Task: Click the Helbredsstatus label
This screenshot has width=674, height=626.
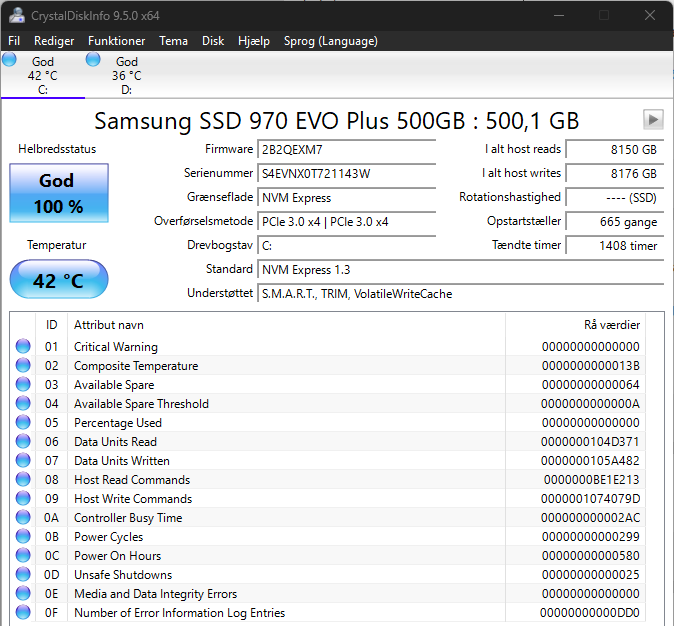Action: [57, 149]
